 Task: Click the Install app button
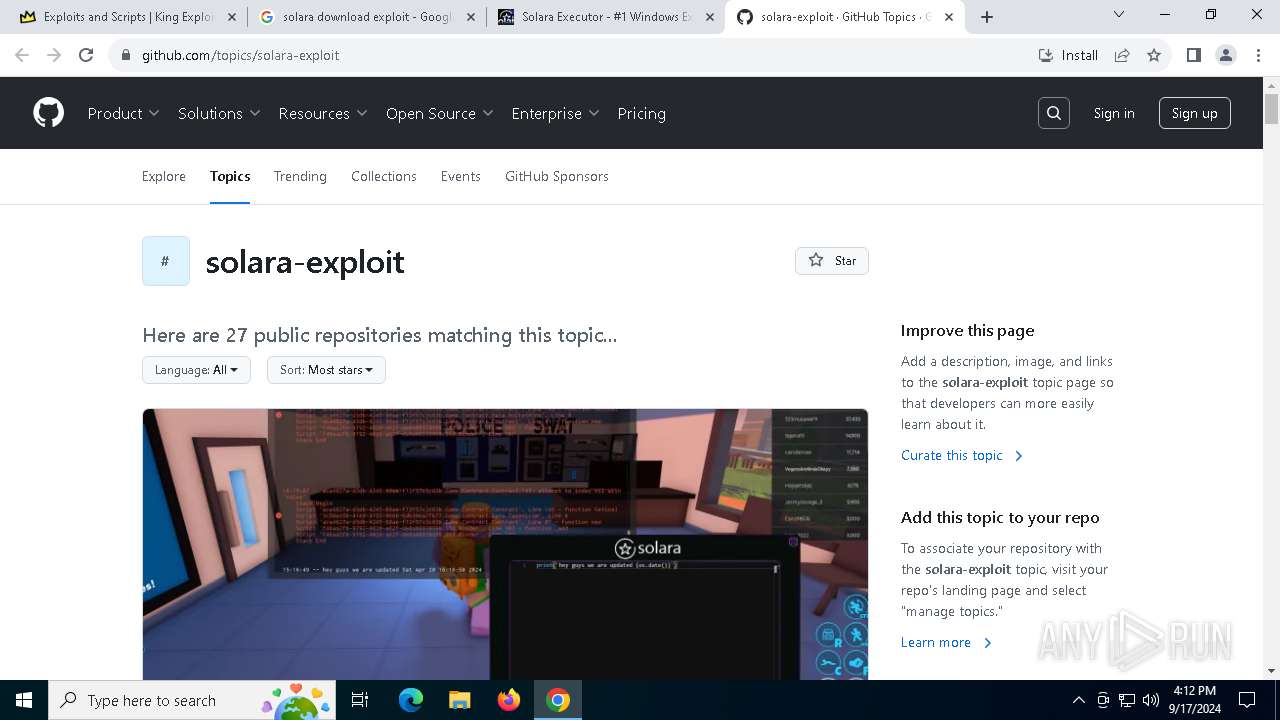tap(1068, 55)
